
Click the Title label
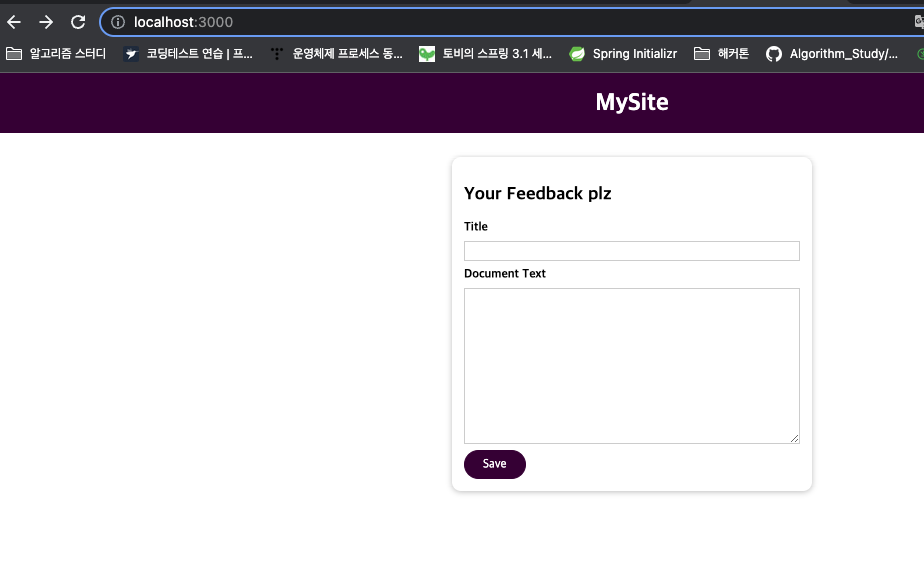pos(476,226)
